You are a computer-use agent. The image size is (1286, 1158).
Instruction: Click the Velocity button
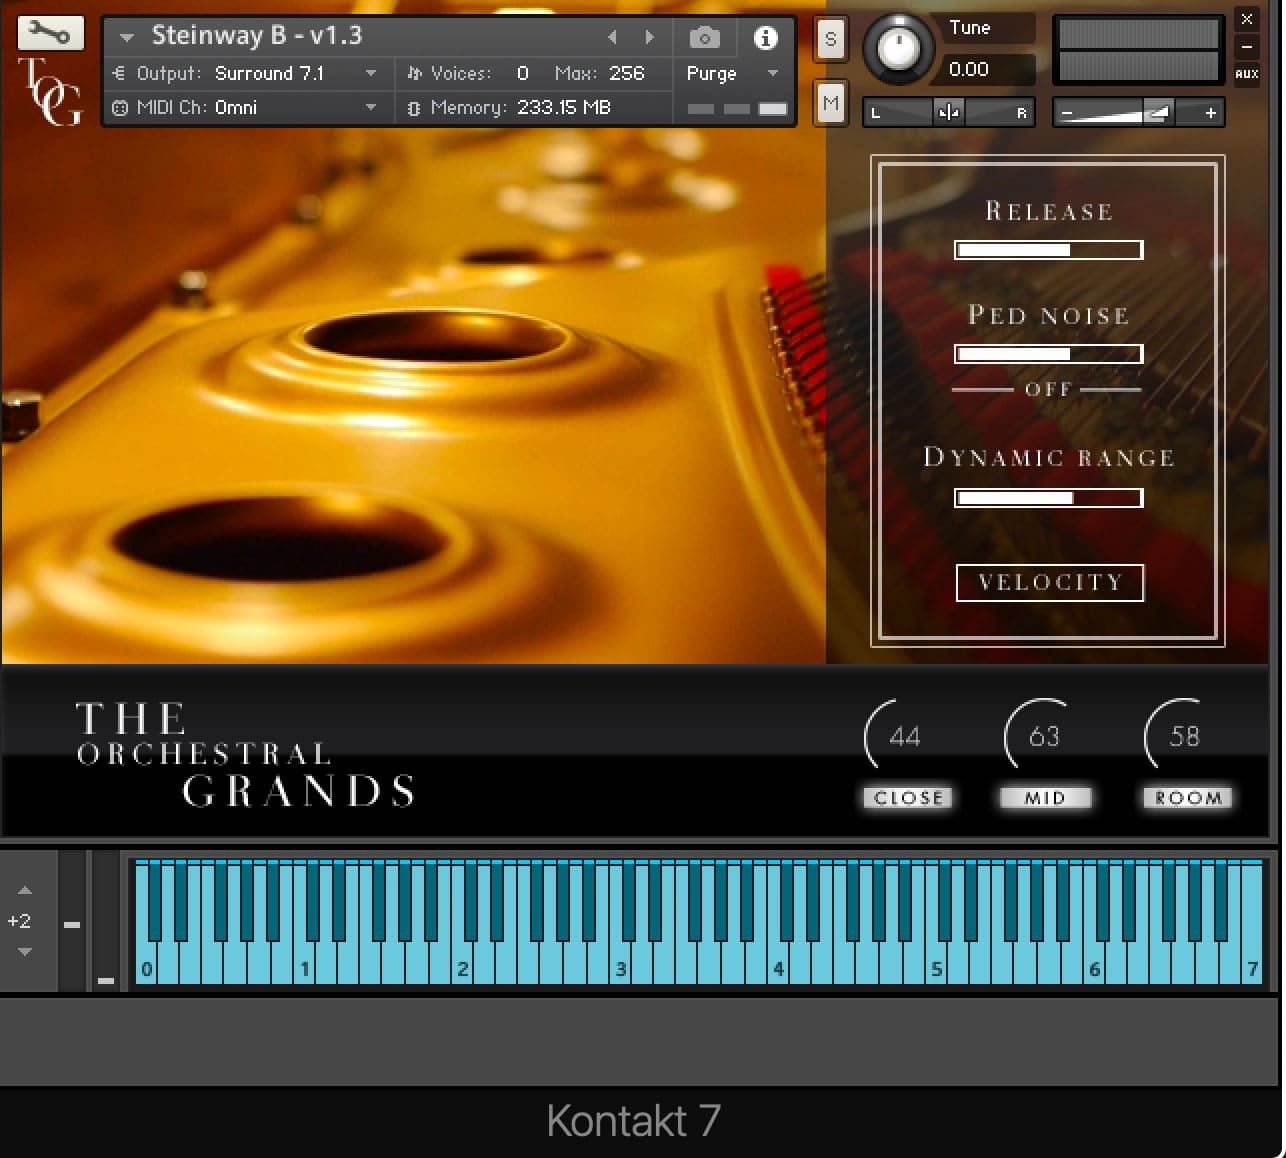coord(1049,583)
